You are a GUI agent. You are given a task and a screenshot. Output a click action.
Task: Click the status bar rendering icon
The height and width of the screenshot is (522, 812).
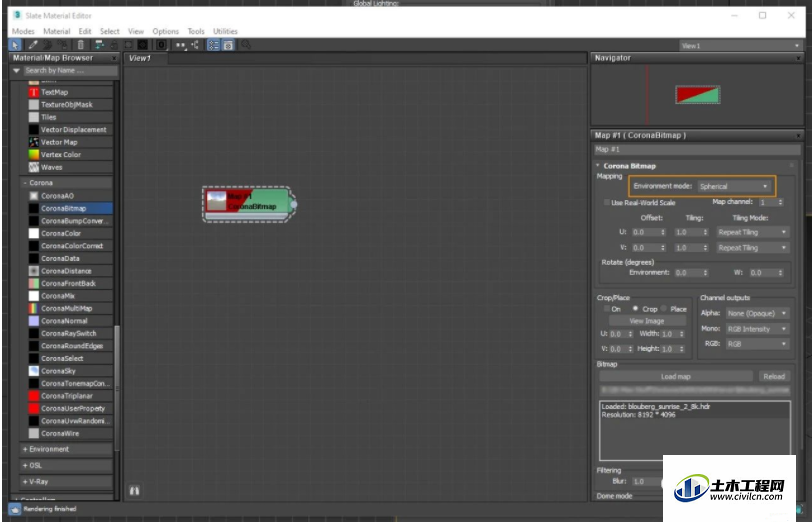[x=14, y=509]
